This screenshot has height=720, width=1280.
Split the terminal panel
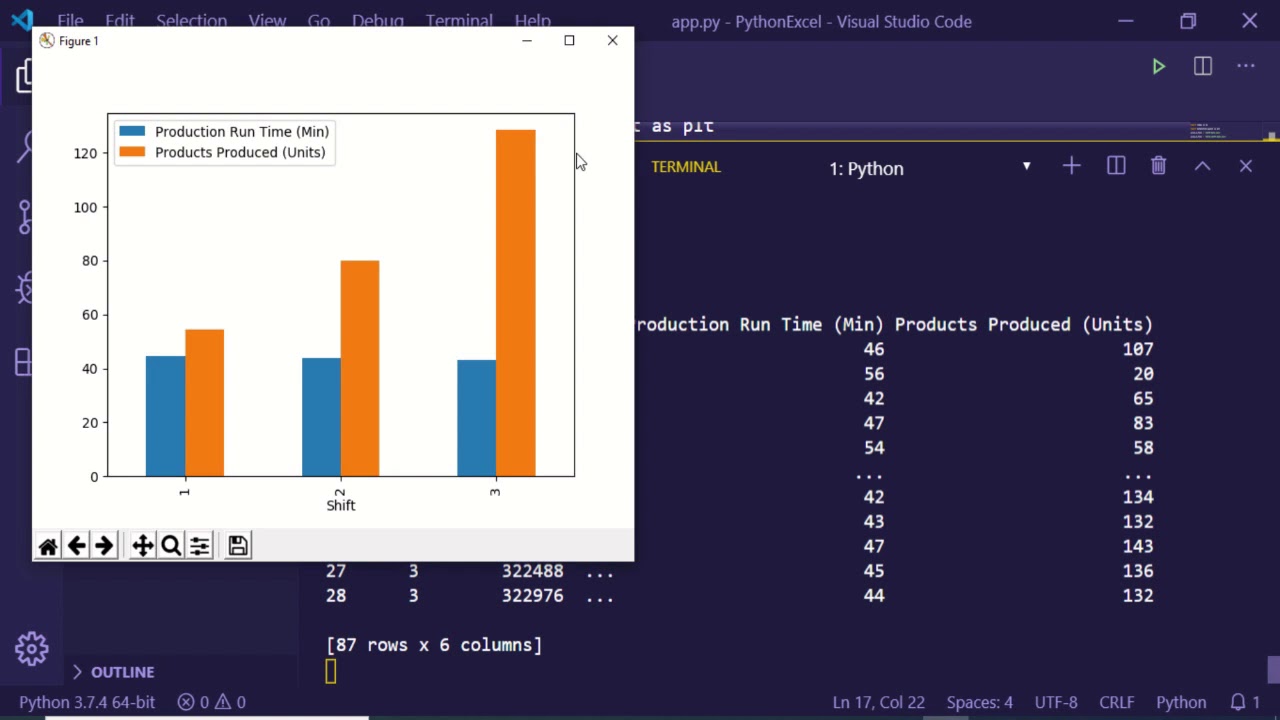1116,166
